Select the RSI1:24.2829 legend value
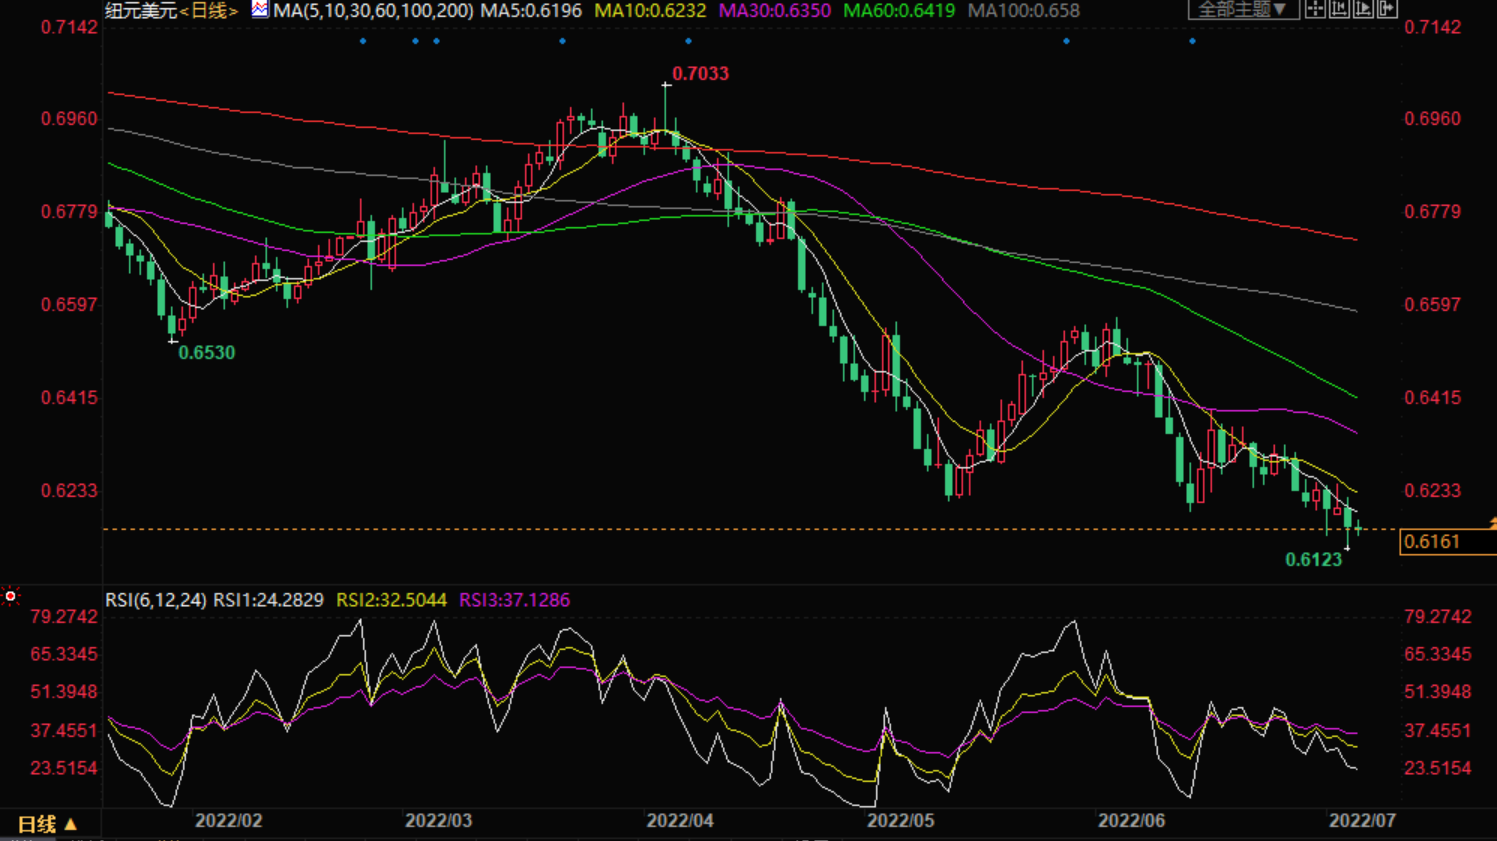 [x=268, y=600]
